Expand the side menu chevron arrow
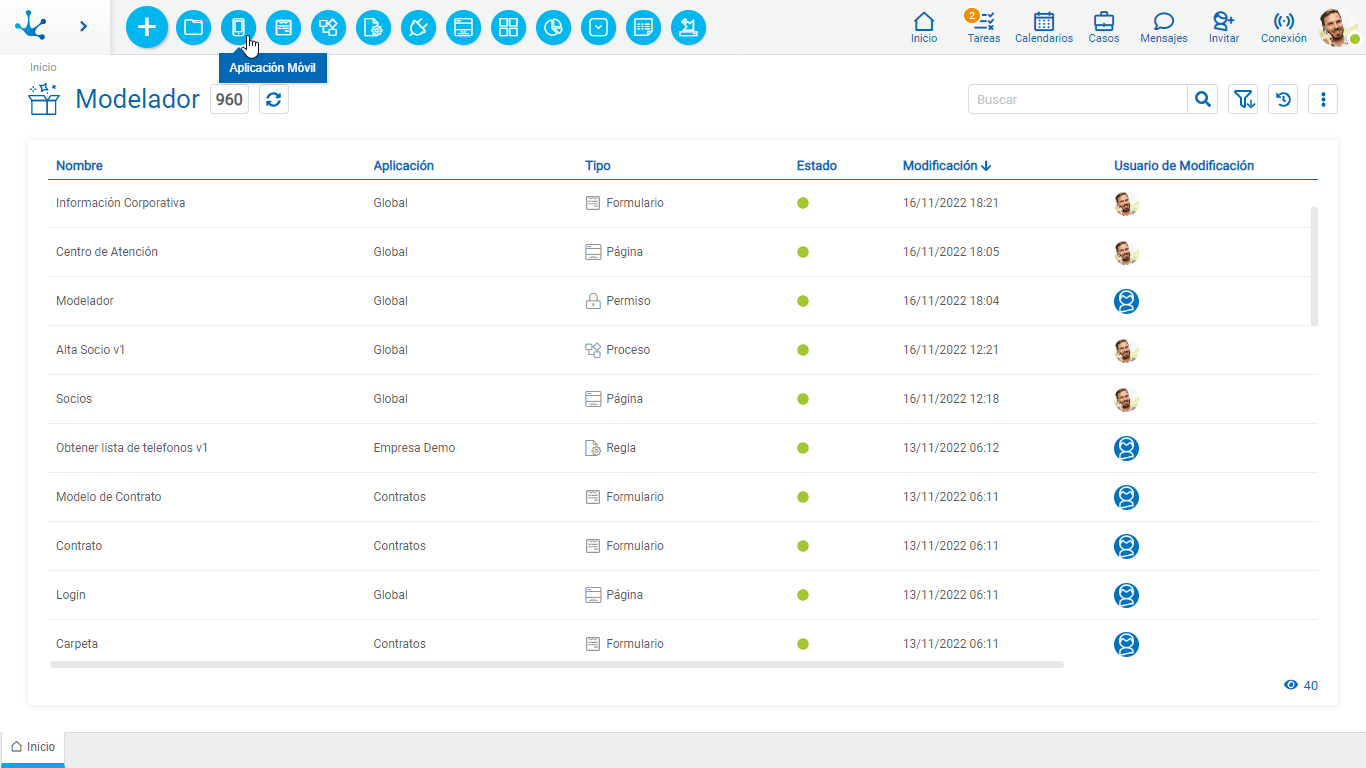The image size is (1366, 768). (83, 26)
